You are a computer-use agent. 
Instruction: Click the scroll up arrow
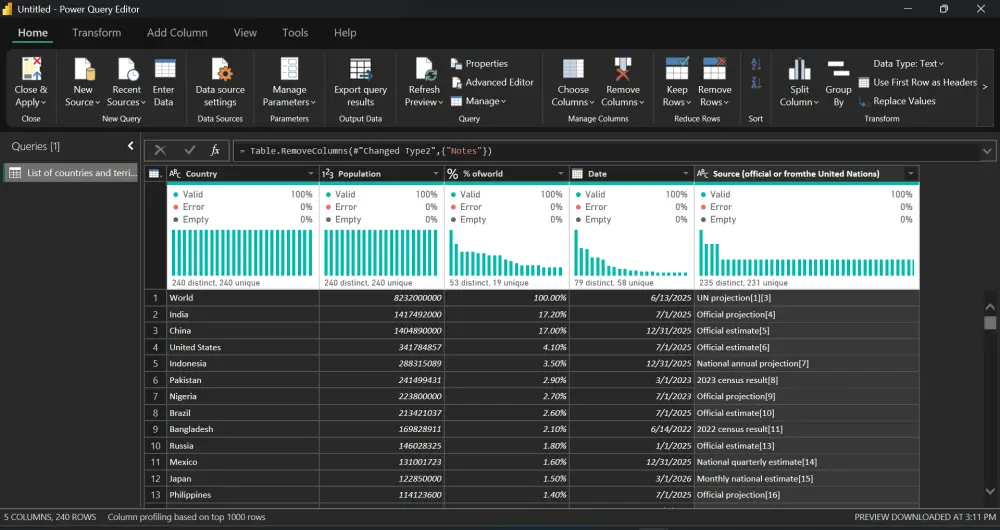point(990,307)
